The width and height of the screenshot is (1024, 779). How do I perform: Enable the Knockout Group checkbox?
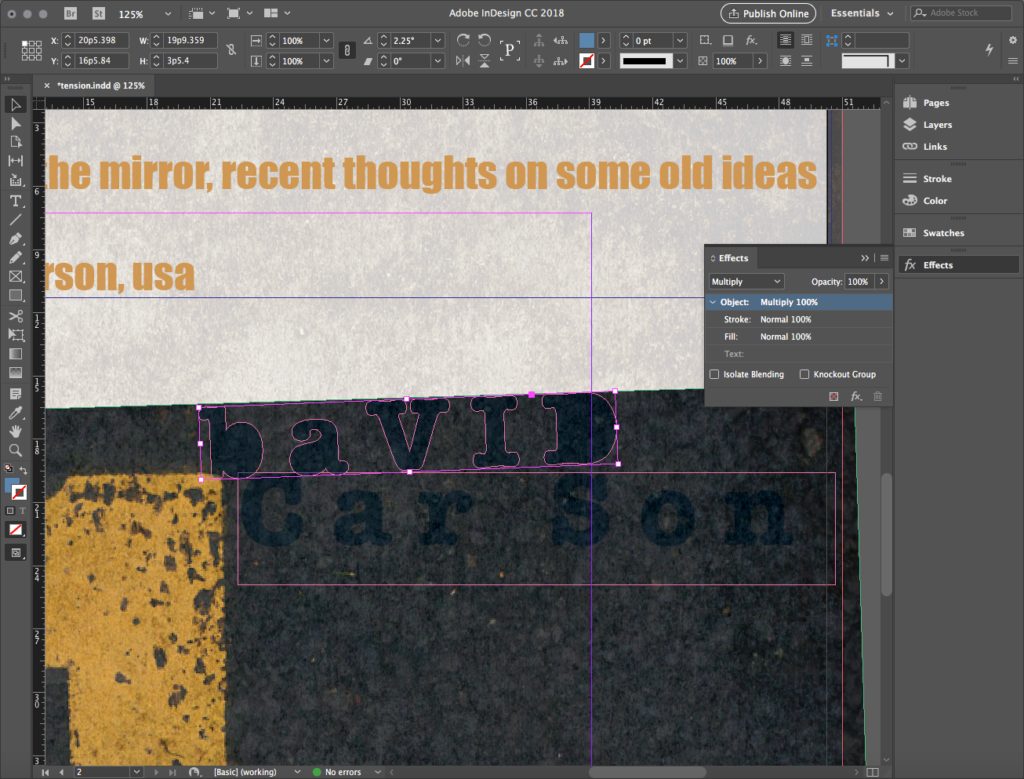[x=804, y=374]
